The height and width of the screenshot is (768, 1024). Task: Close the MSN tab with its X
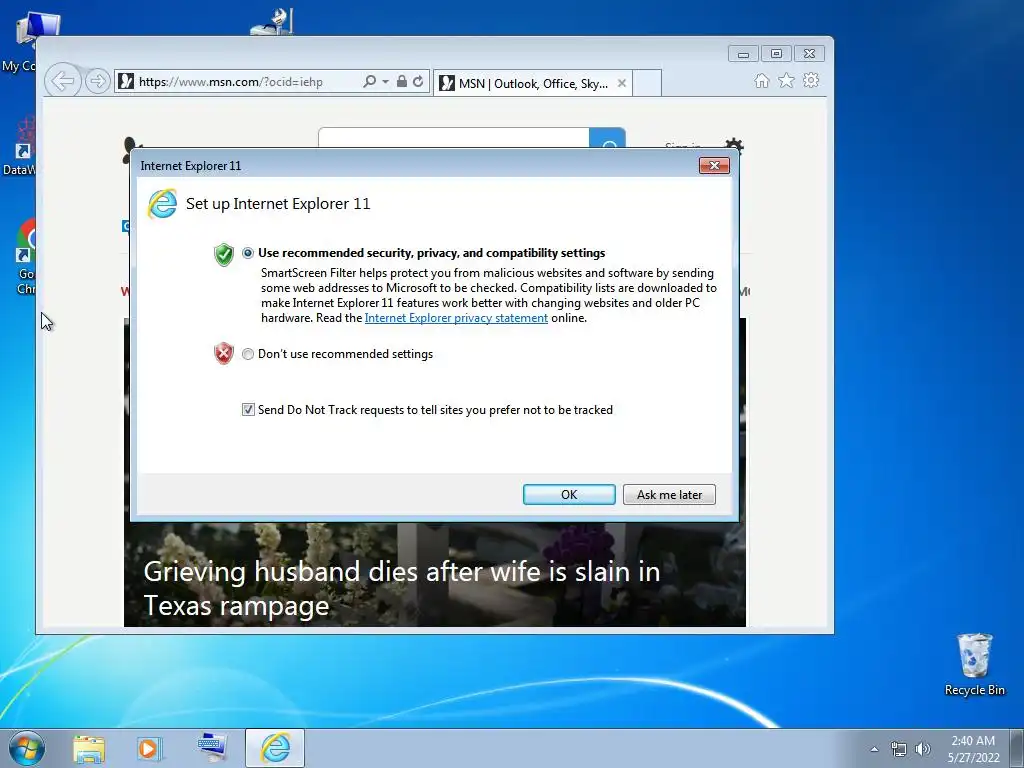[x=622, y=84]
